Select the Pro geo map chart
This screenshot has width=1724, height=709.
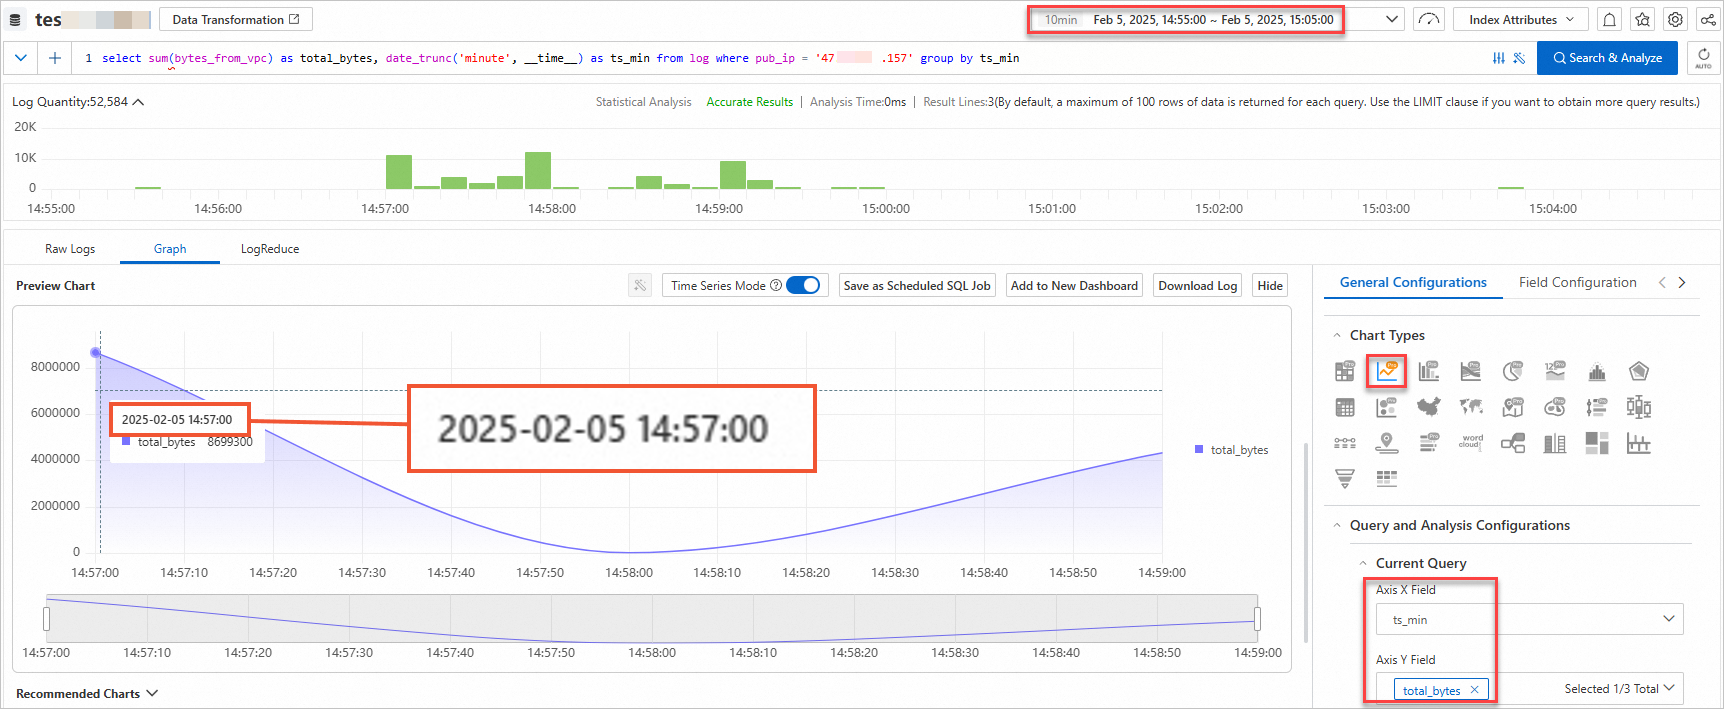pyautogui.click(x=1513, y=407)
